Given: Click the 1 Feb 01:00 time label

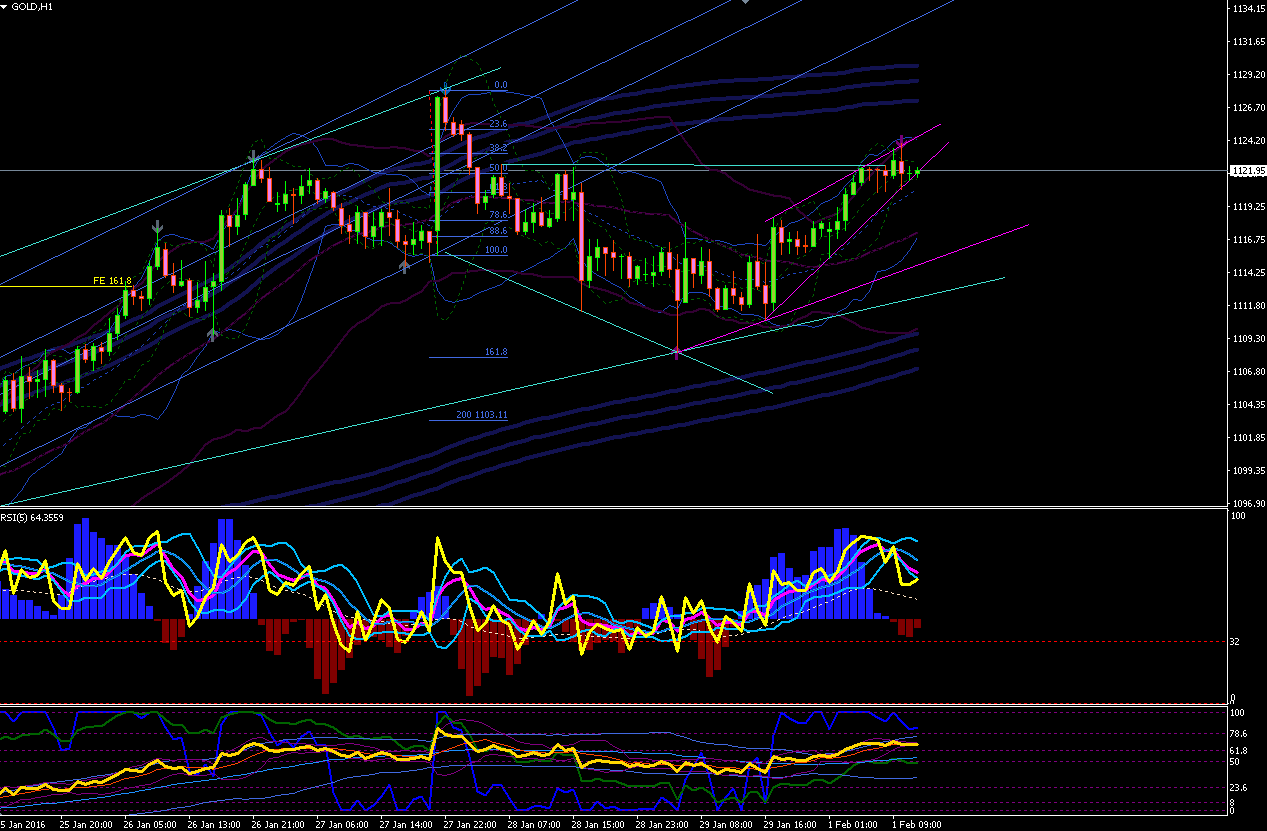Looking at the screenshot, I should click(853, 825).
